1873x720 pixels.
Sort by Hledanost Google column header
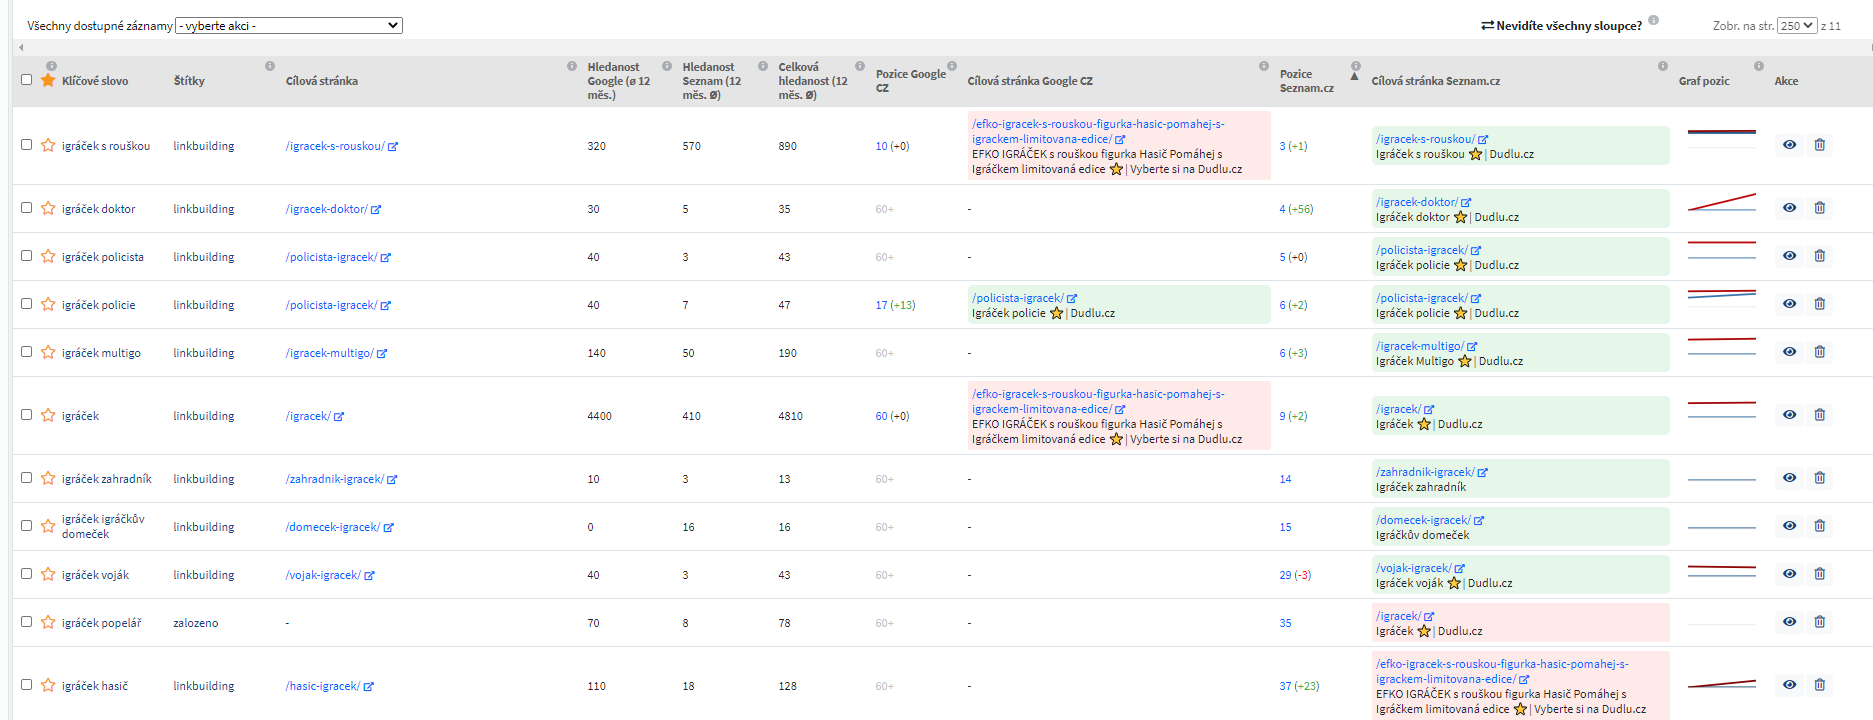click(x=619, y=81)
